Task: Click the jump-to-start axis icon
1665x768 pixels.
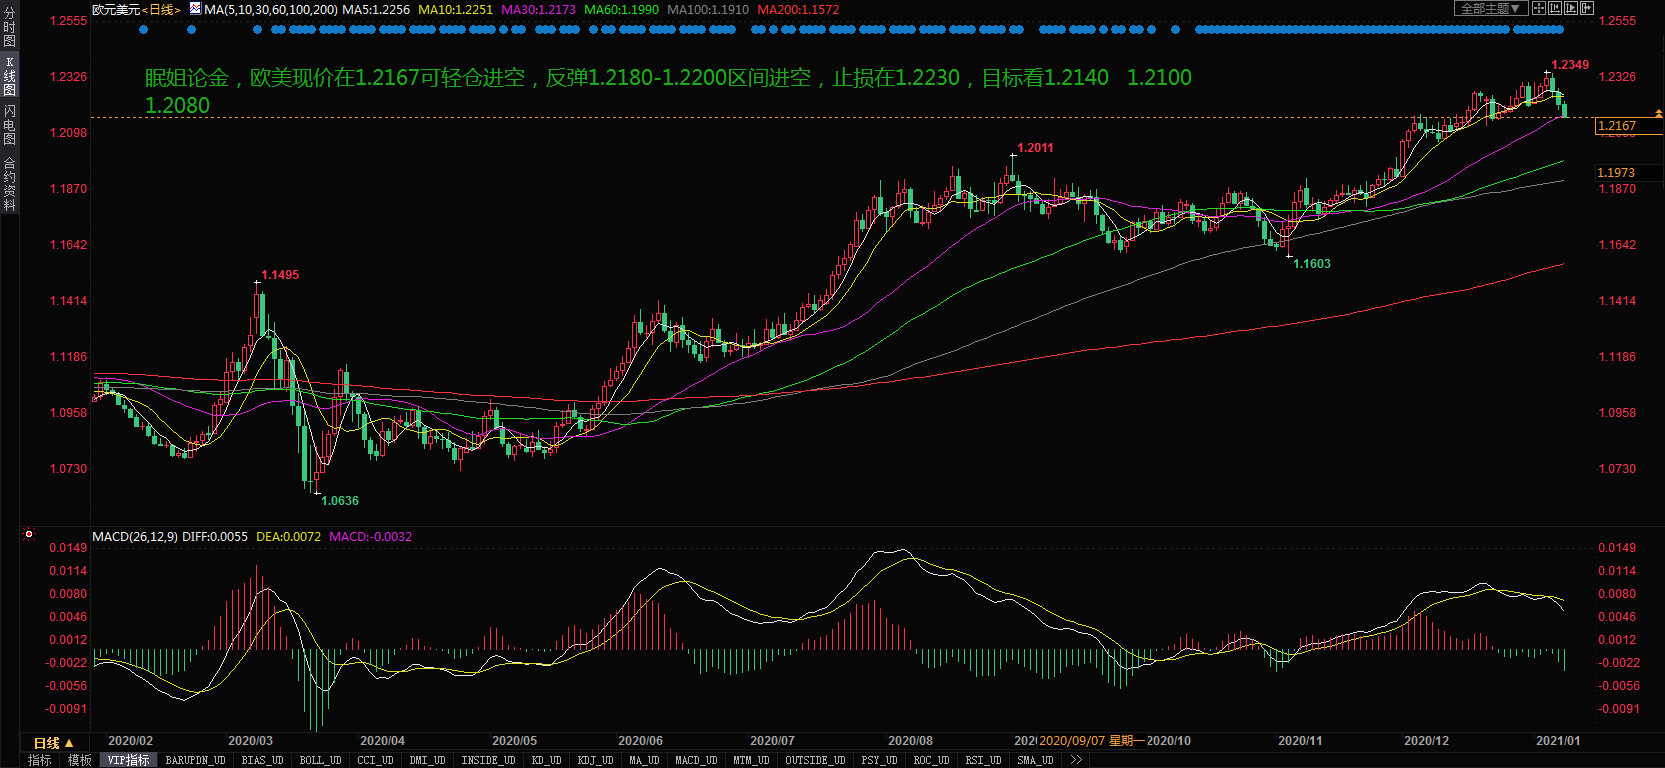Action: [x=1555, y=8]
